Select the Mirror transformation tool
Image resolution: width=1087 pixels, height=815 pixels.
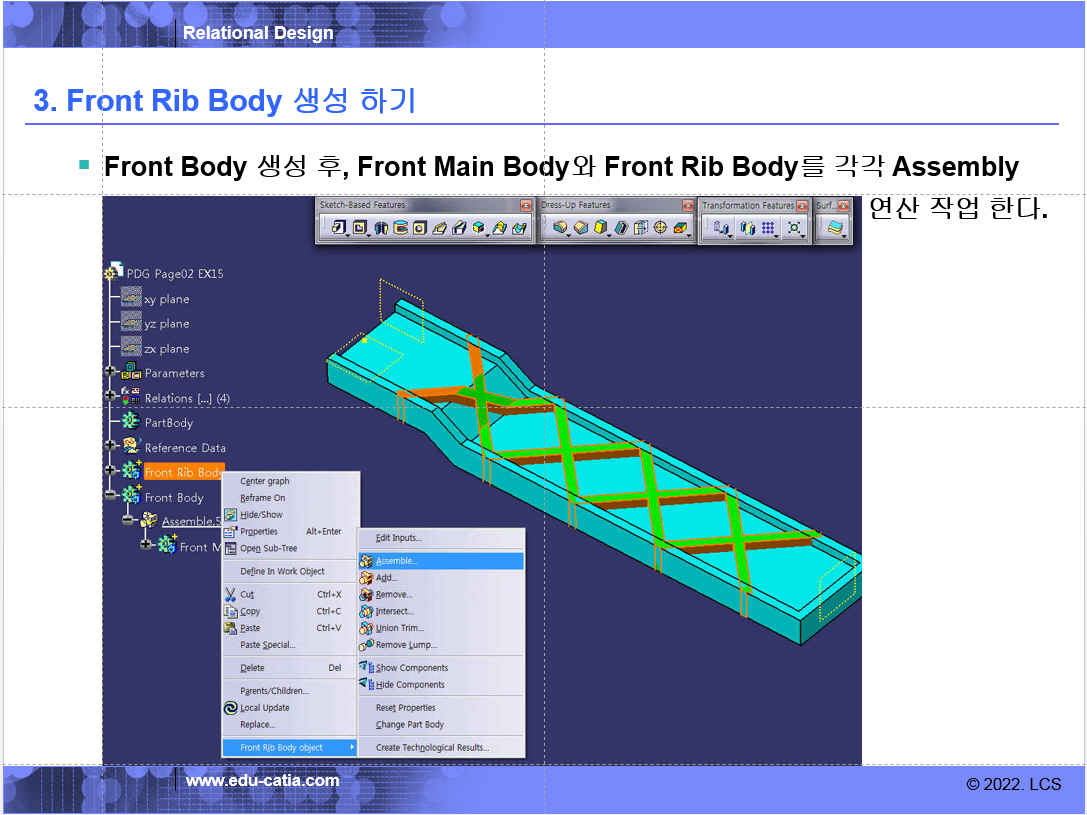click(x=746, y=228)
